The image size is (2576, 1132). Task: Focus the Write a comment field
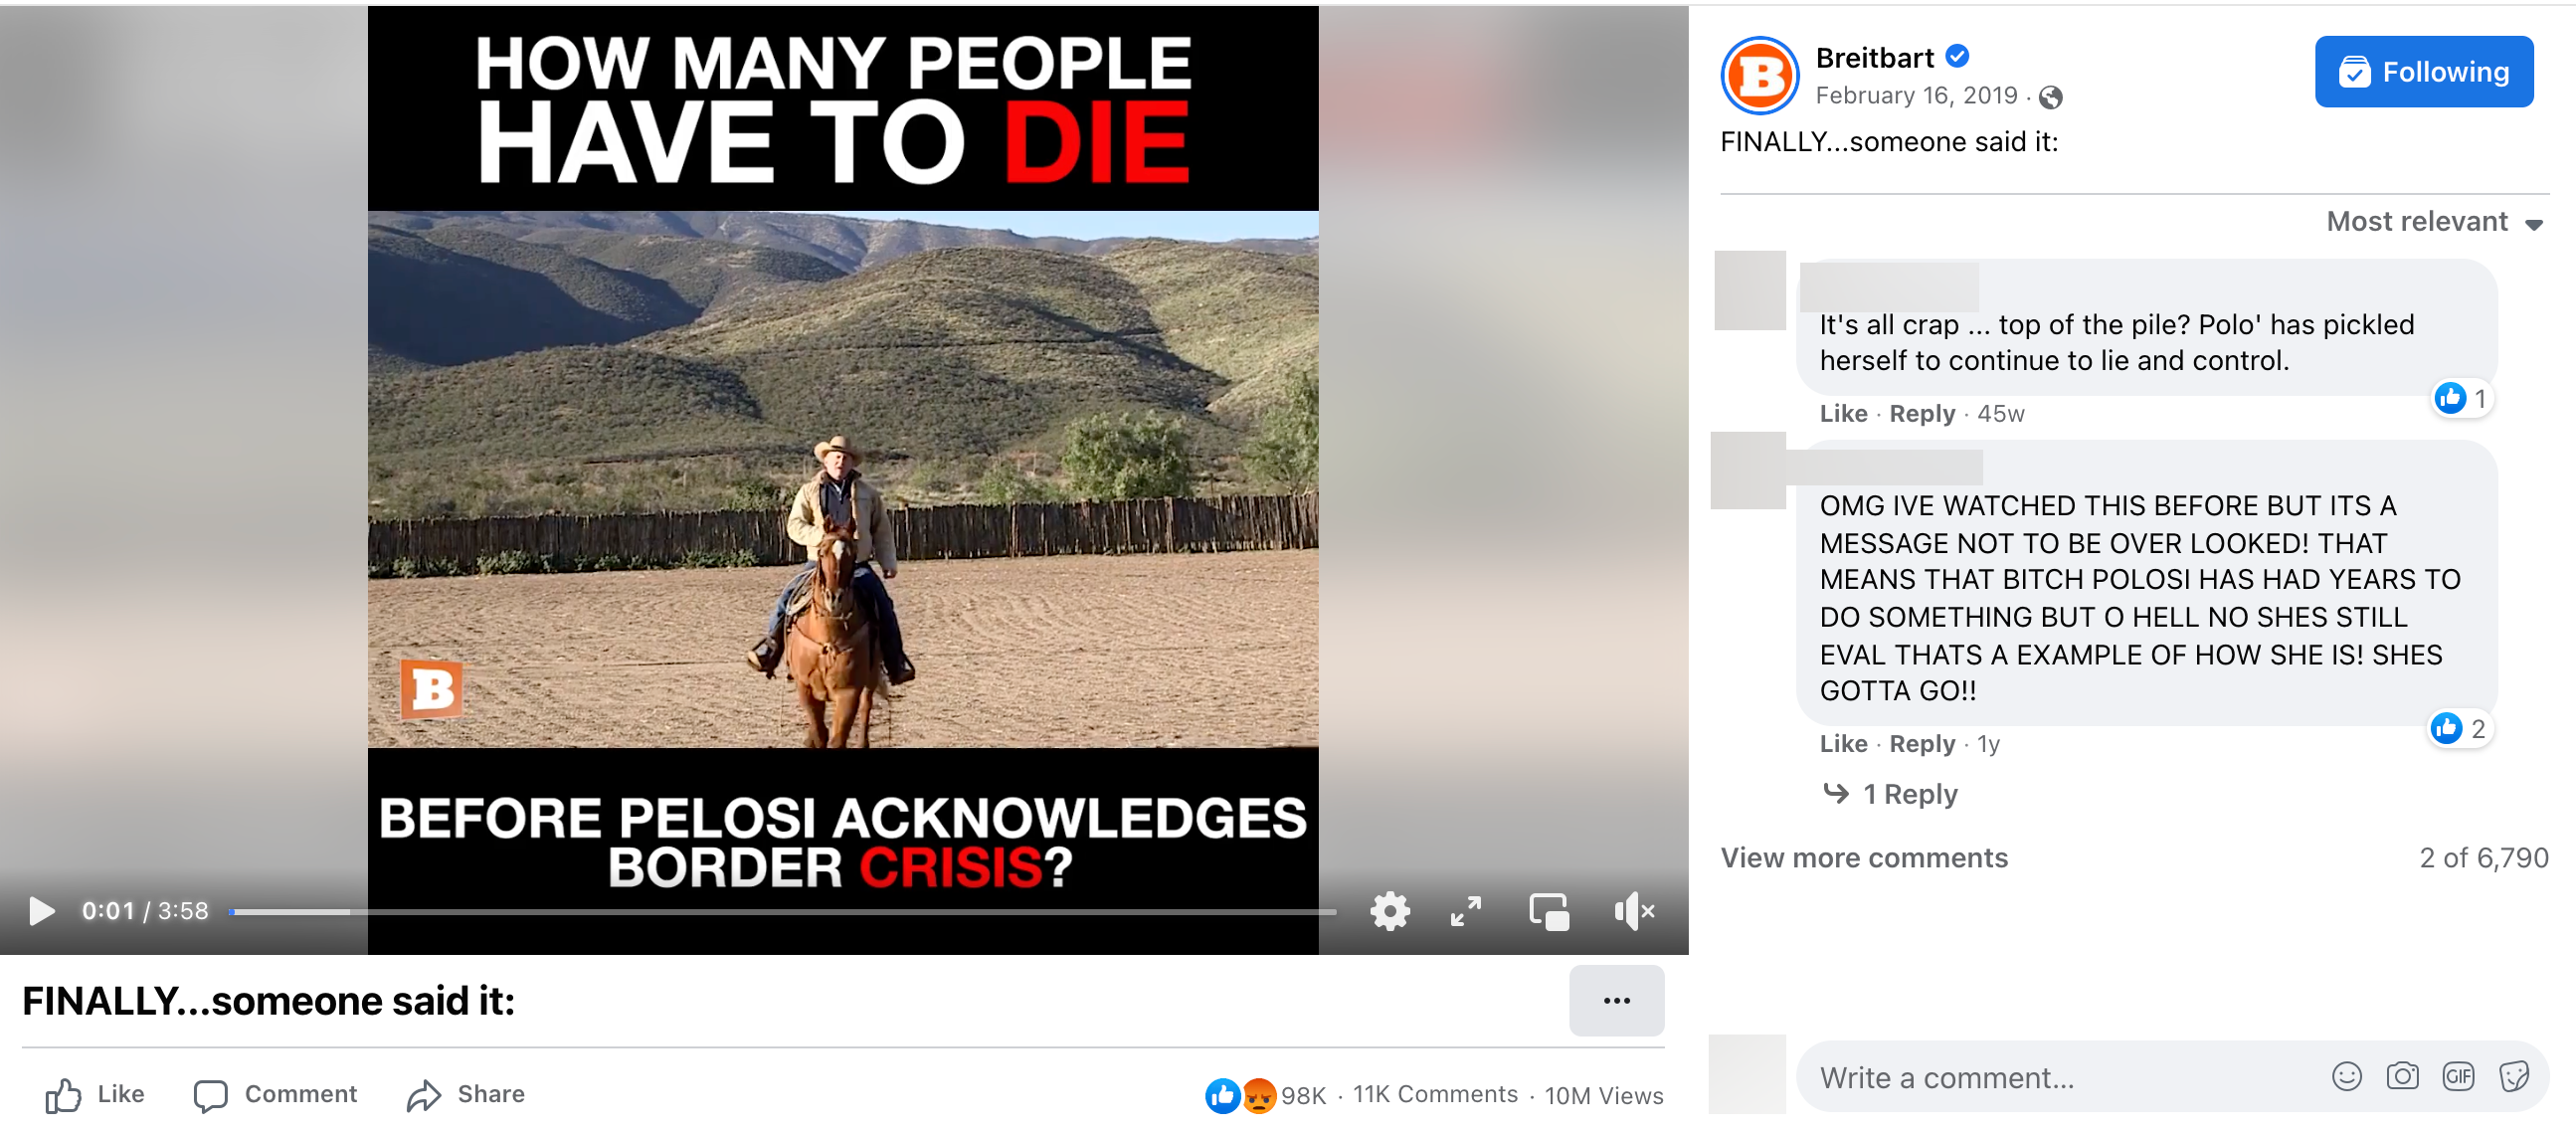[2060, 1077]
